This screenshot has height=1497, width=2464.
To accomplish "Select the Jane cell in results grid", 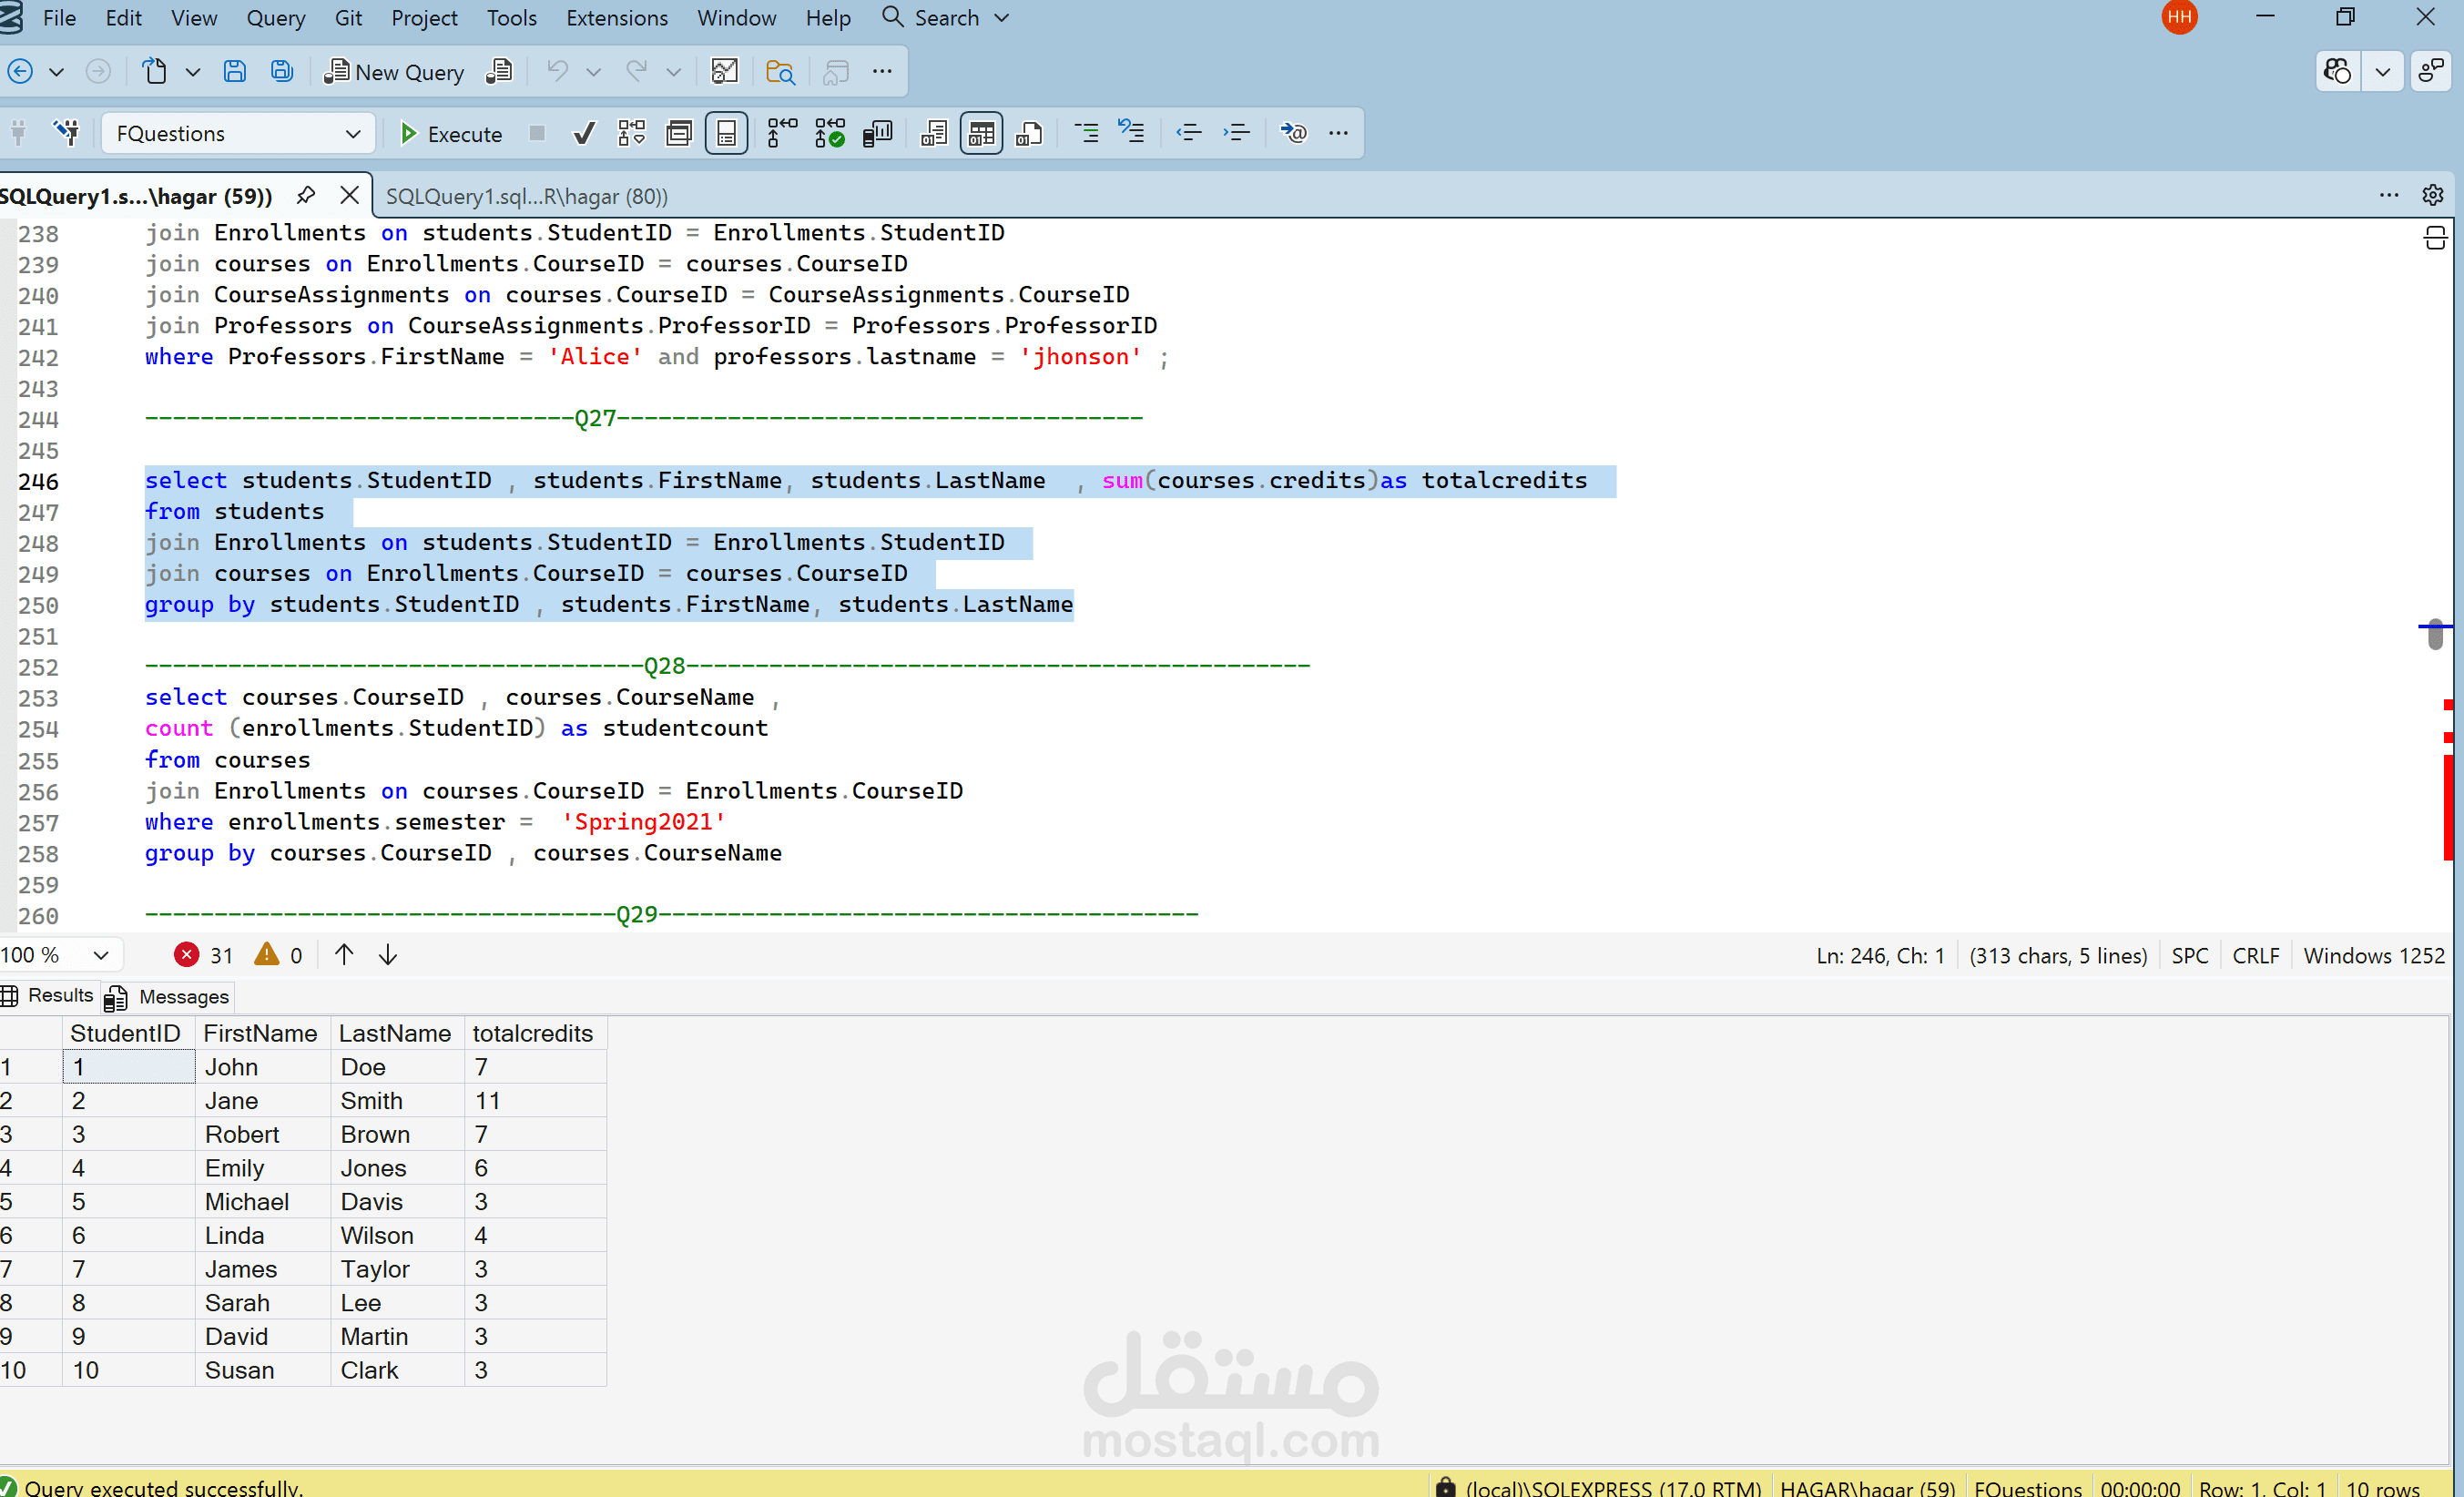I will coord(231,1100).
